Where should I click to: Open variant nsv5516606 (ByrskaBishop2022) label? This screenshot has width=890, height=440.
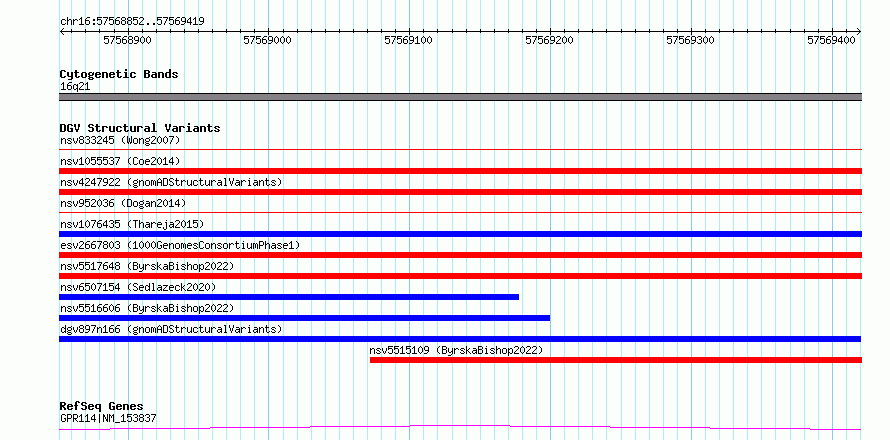[x=147, y=308]
